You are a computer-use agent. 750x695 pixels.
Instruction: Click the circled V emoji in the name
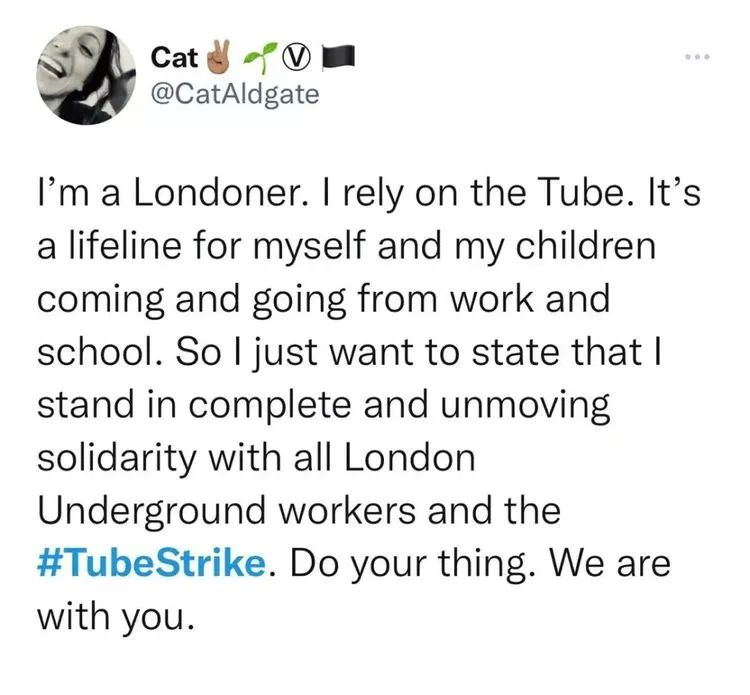pos(297,59)
